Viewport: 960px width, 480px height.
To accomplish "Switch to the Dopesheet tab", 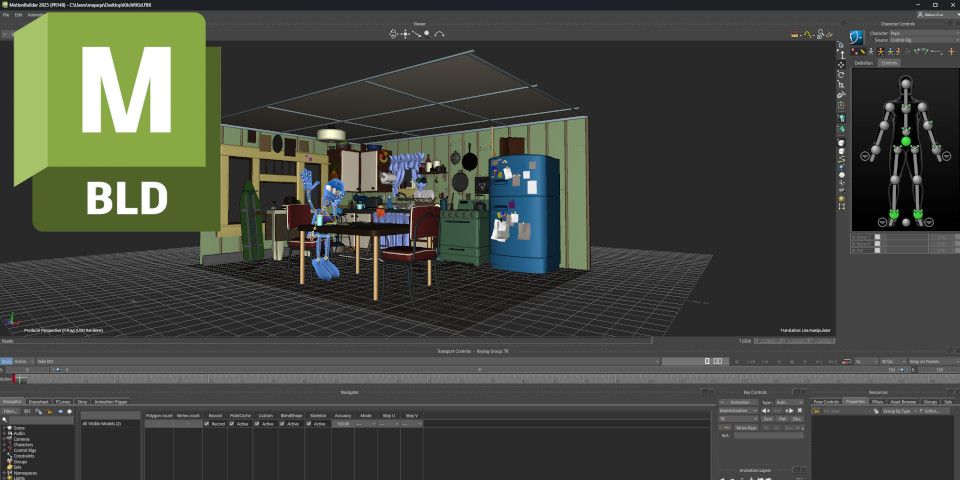I will coord(38,402).
